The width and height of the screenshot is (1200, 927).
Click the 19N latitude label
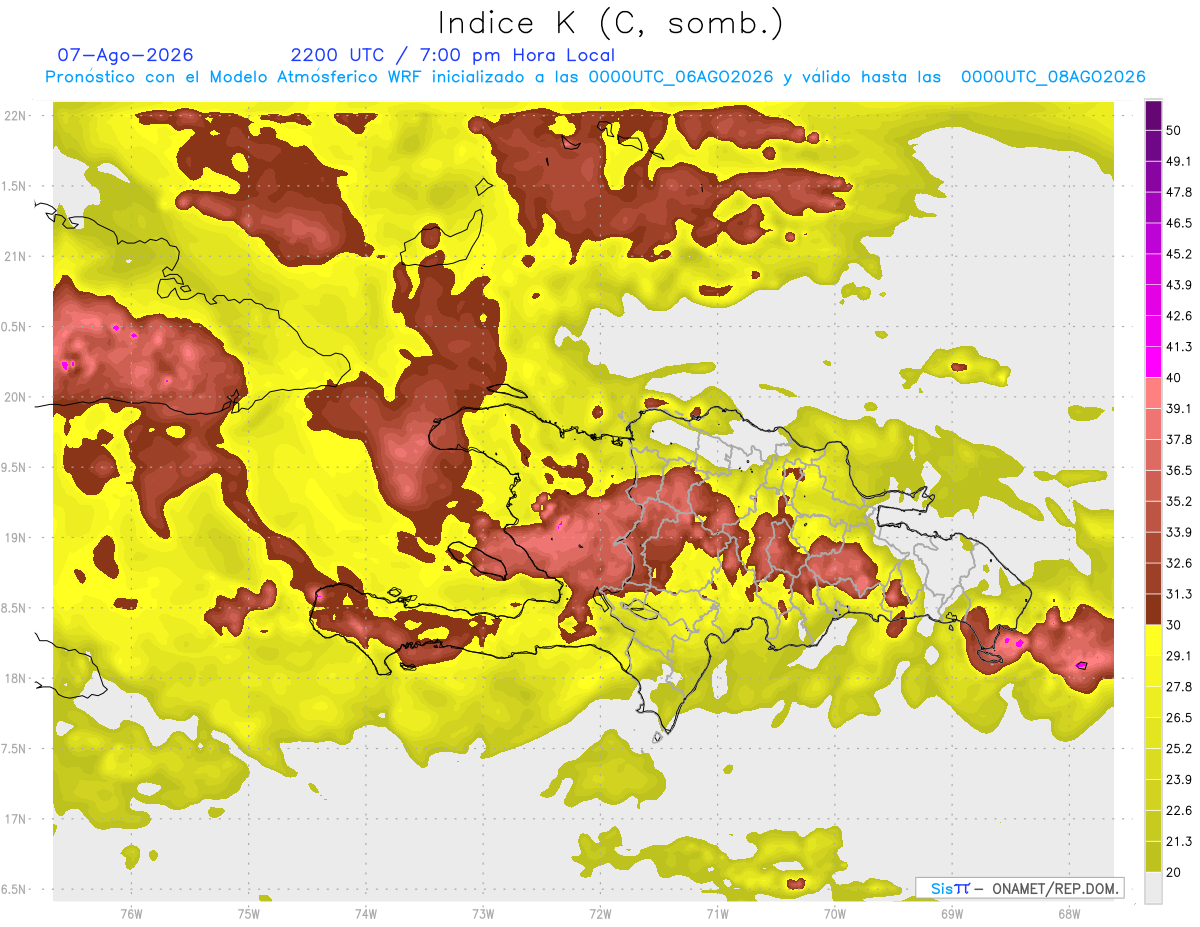point(17,538)
